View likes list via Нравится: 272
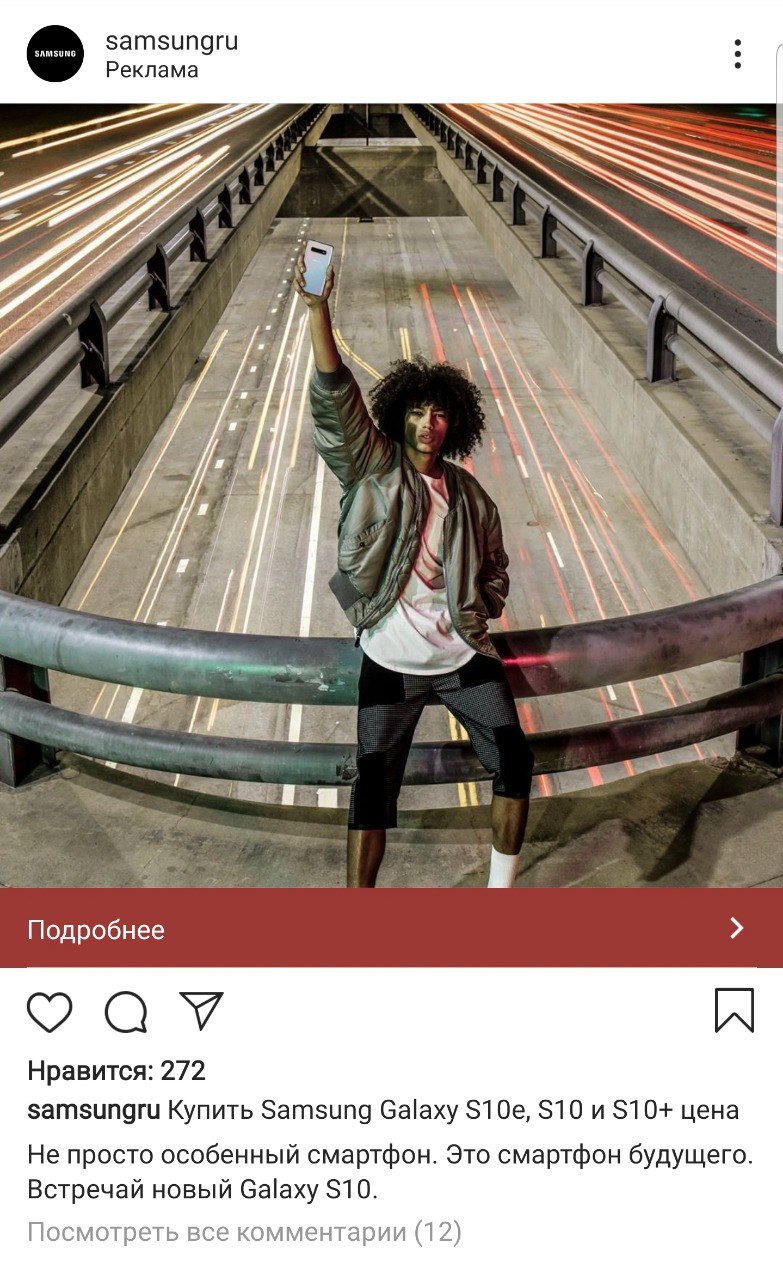 click(116, 1071)
